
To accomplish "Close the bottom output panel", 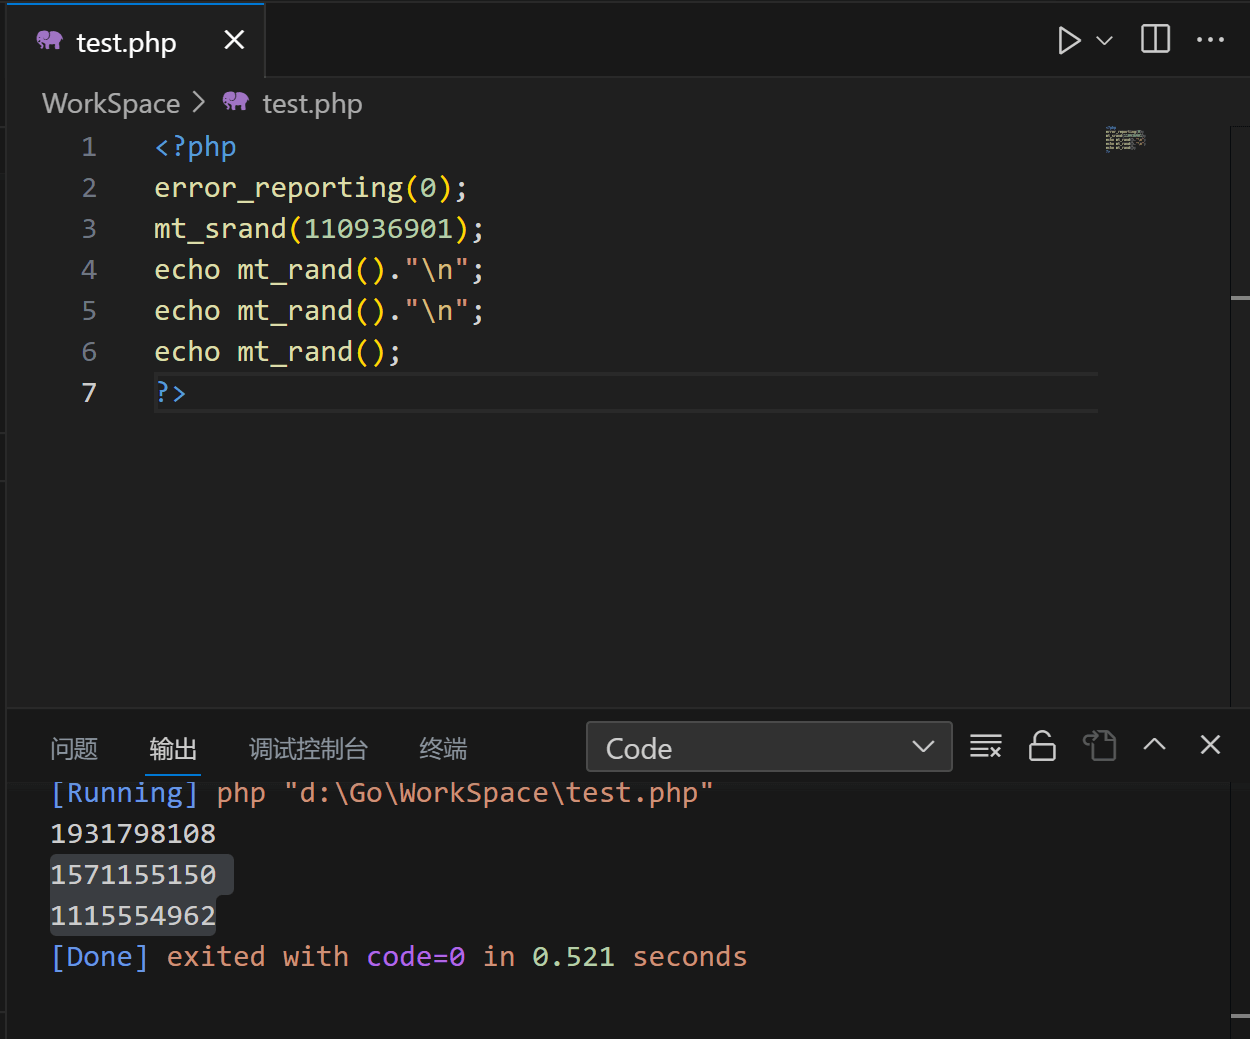I will pos(1210,745).
